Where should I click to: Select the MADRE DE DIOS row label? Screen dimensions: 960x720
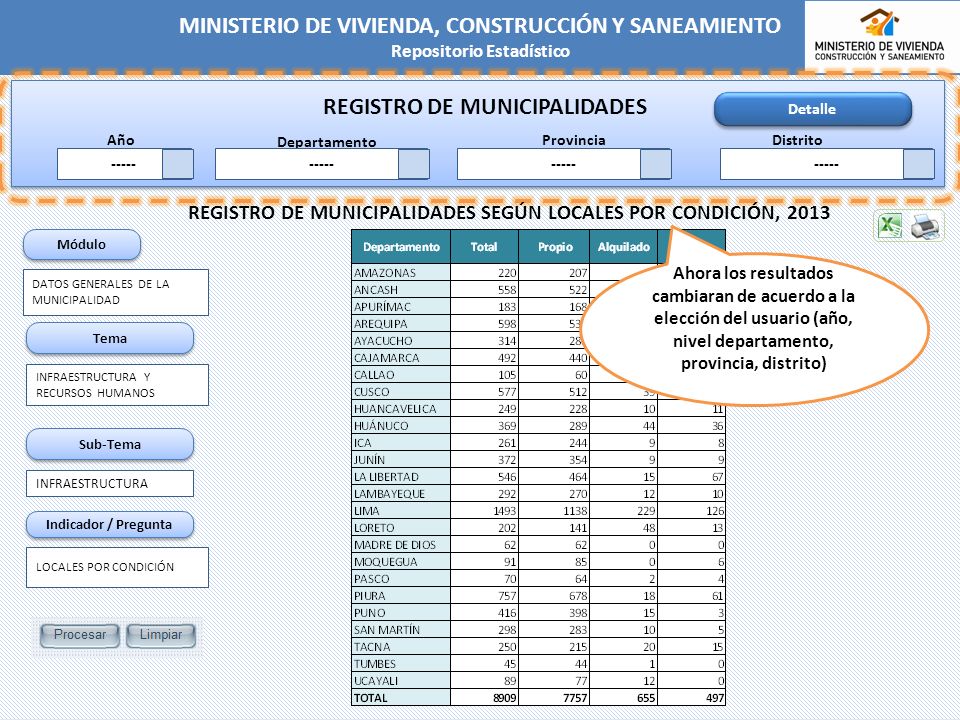[401, 545]
